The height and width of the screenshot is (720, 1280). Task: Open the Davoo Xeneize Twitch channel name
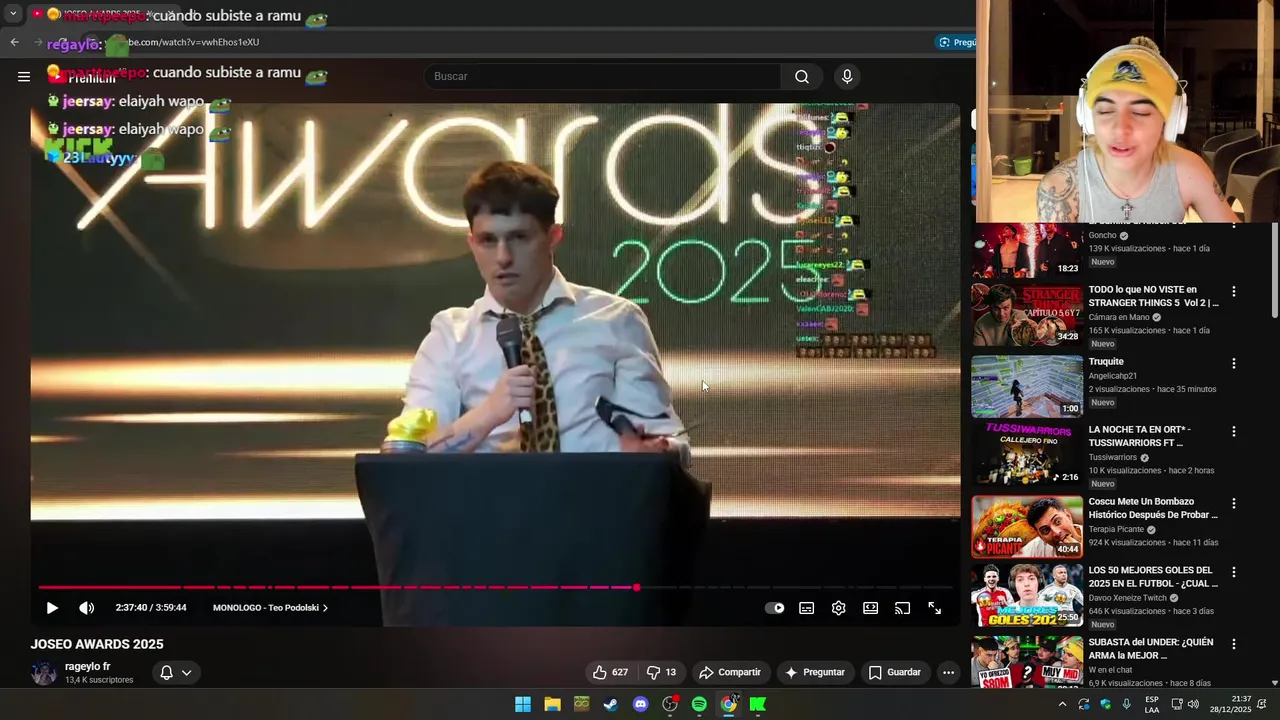[x=1128, y=598]
